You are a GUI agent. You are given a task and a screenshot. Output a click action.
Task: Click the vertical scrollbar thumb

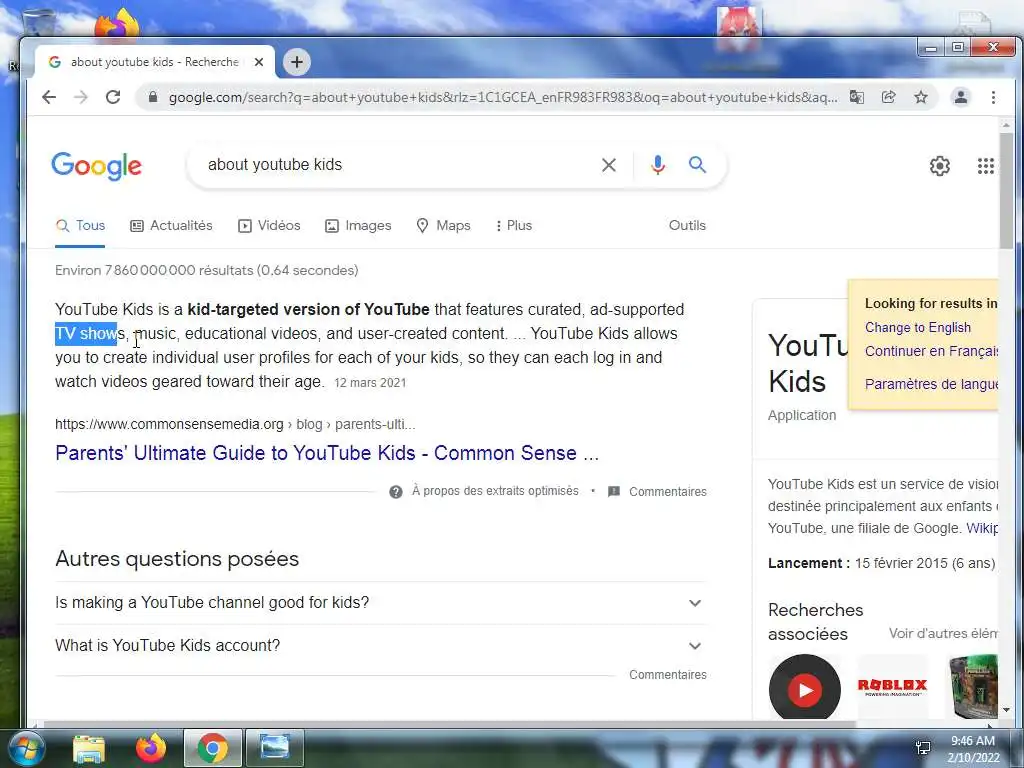tap(1006, 191)
